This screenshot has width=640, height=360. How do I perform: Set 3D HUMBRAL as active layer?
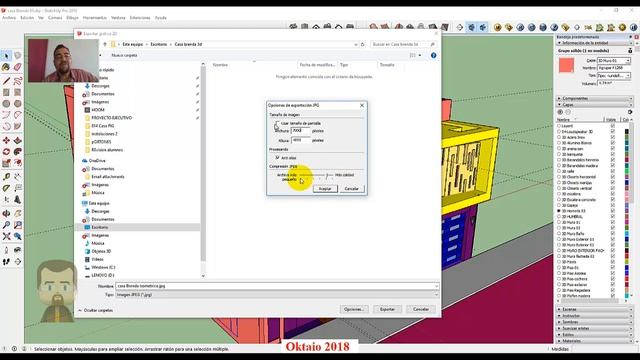tap(559, 217)
